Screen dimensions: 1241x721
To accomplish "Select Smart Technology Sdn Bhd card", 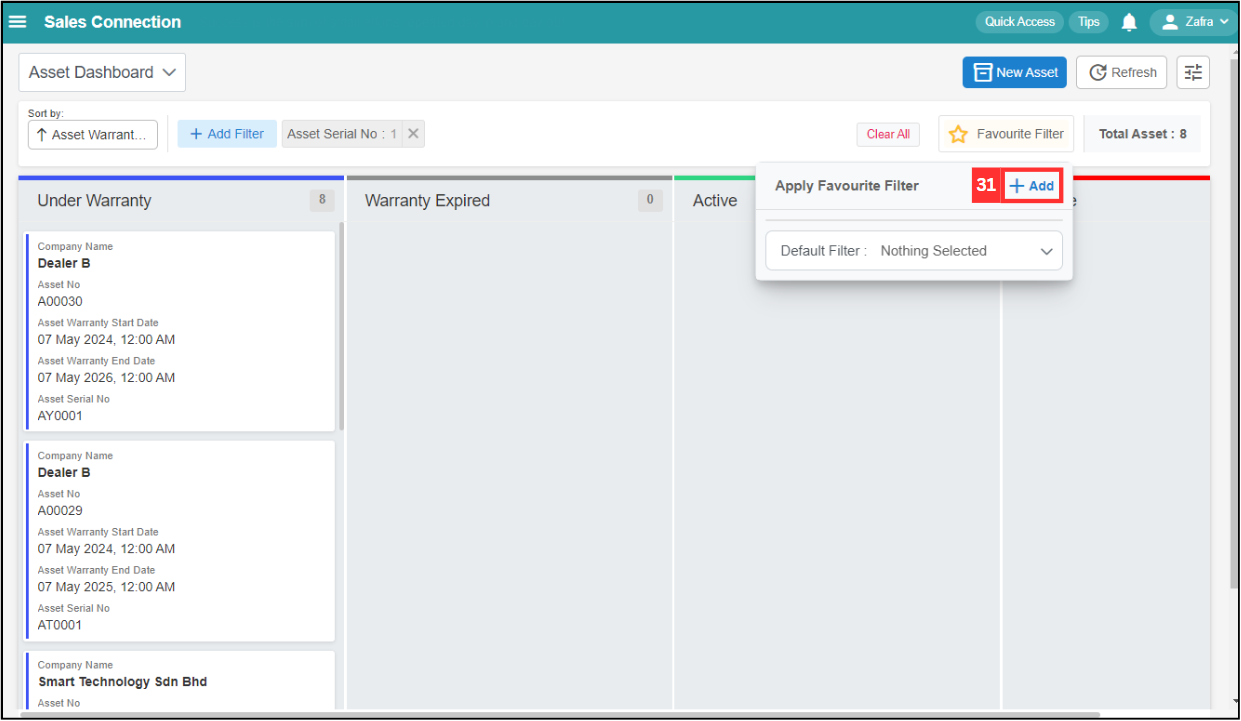I will [x=180, y=681].
